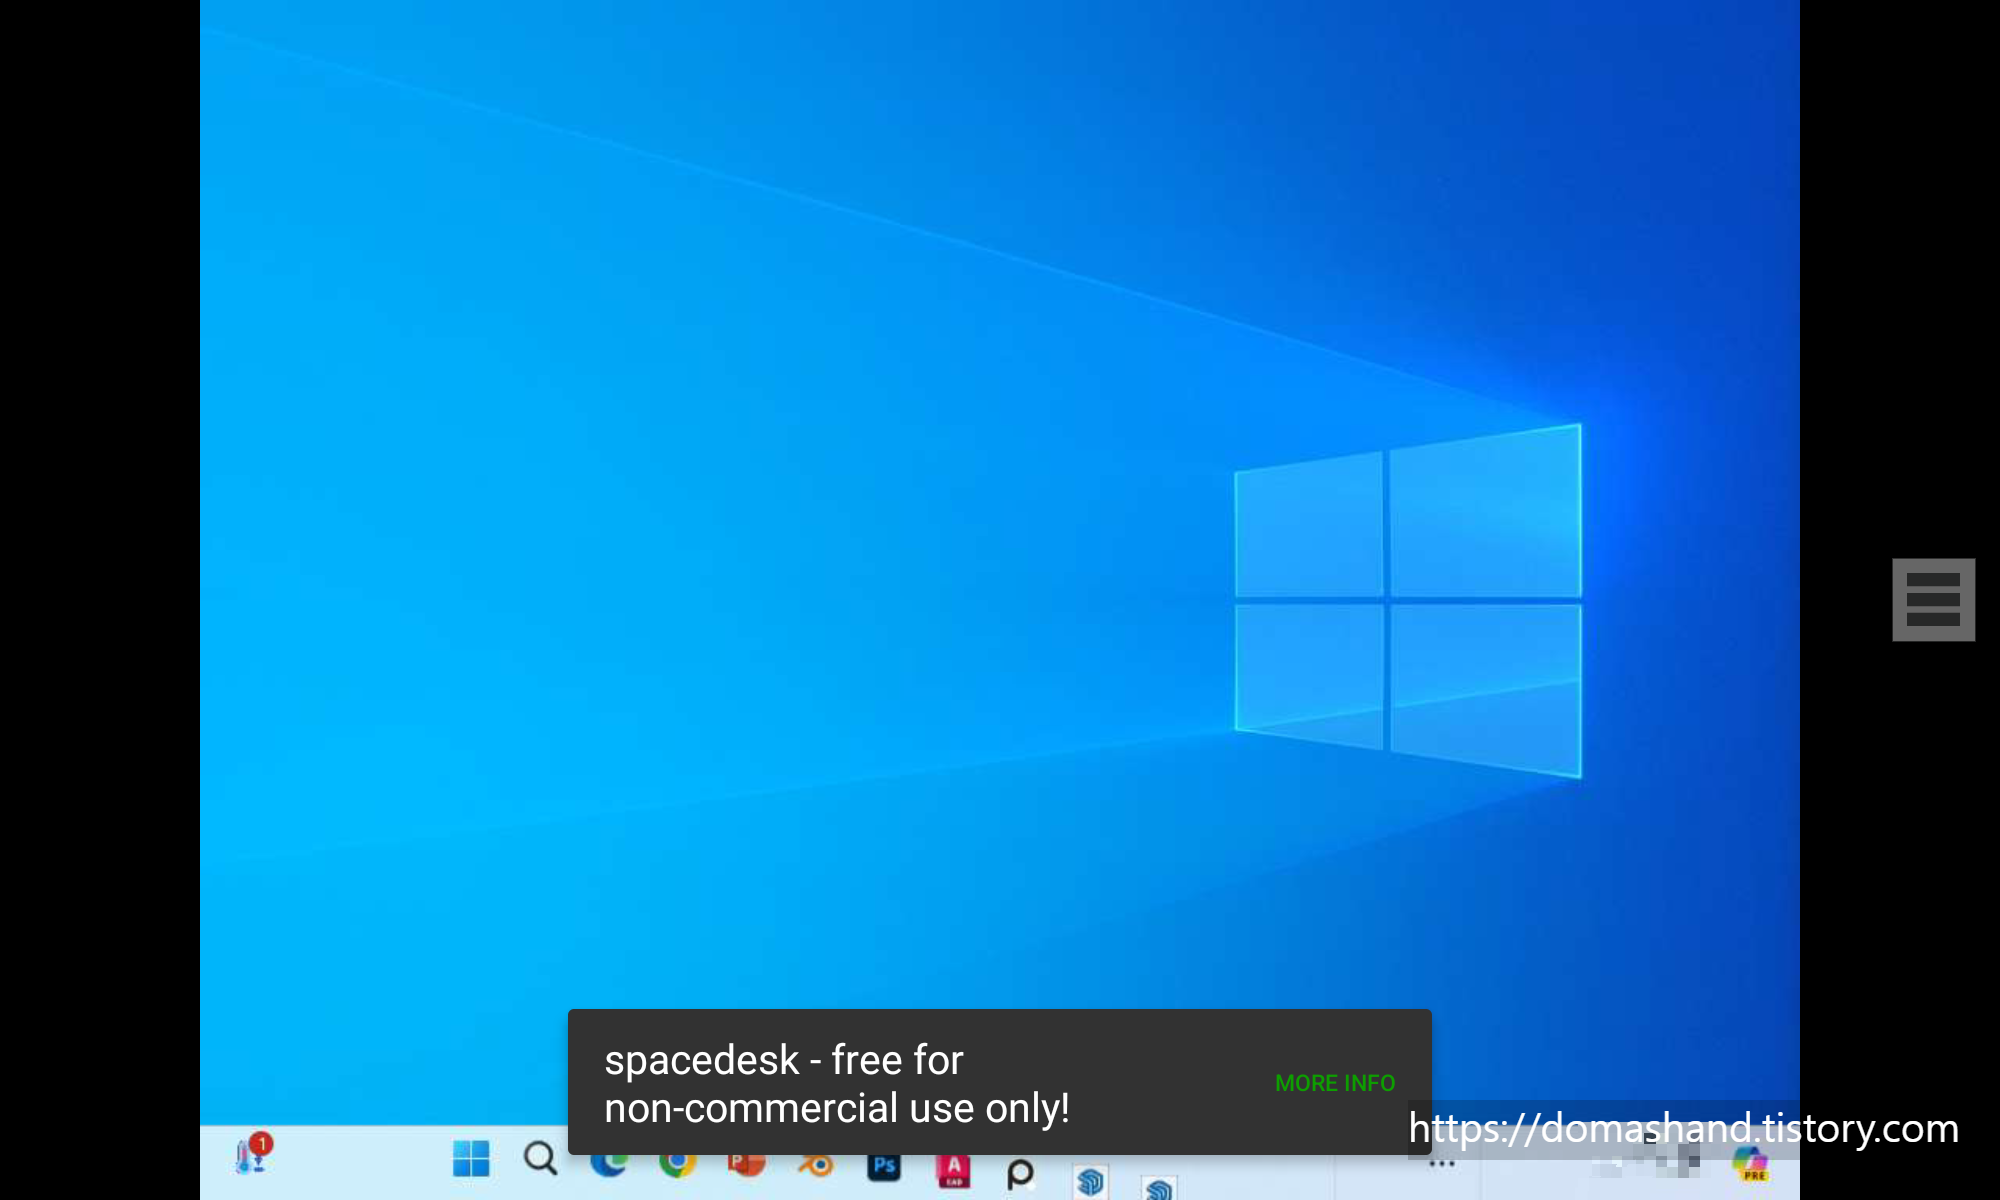Open first SketchUp taskbar icon
2000x1200 pixels.
[1090, 1182]
